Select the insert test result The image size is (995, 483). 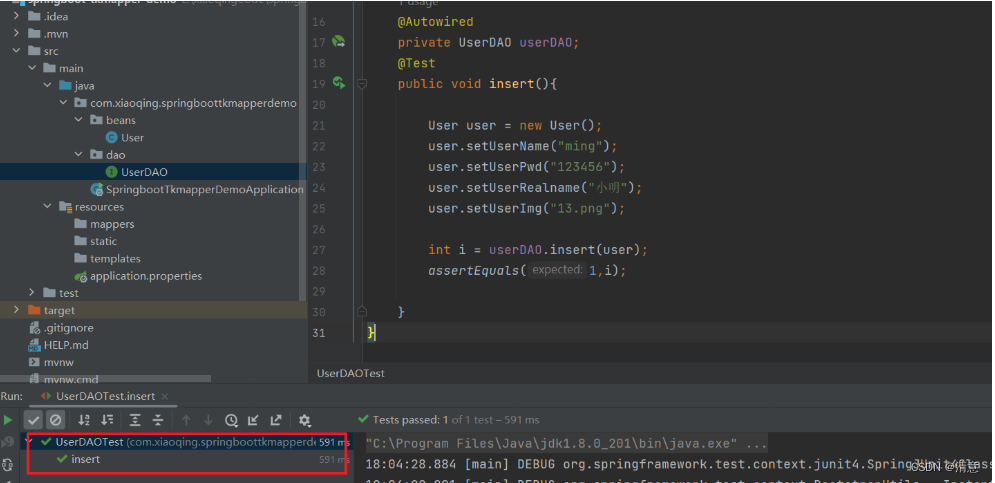(85, 459)
